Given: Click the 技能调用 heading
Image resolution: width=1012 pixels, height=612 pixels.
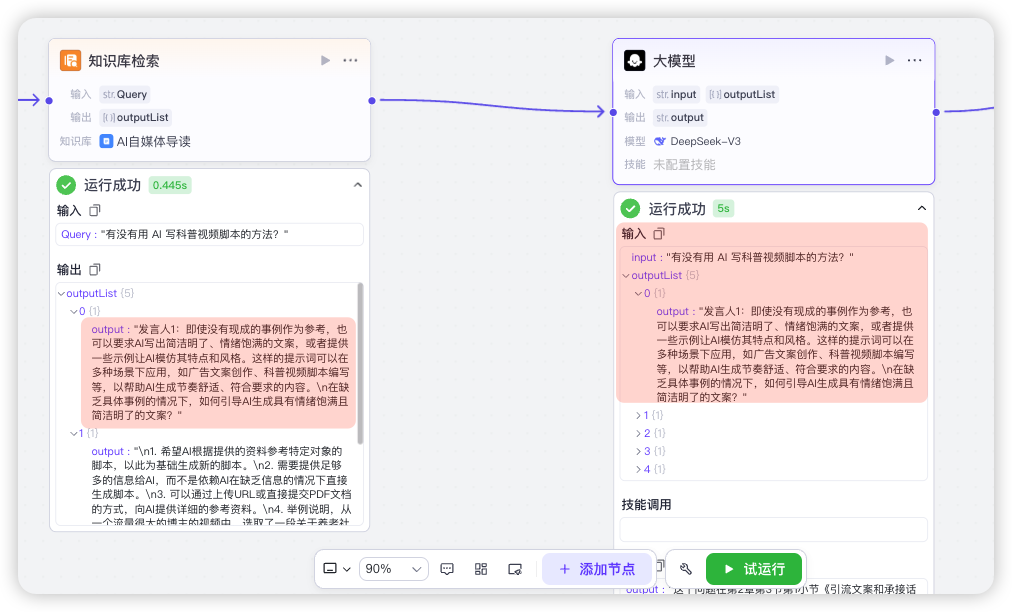Looking at the screenshot, I should (x=646, y=504).
